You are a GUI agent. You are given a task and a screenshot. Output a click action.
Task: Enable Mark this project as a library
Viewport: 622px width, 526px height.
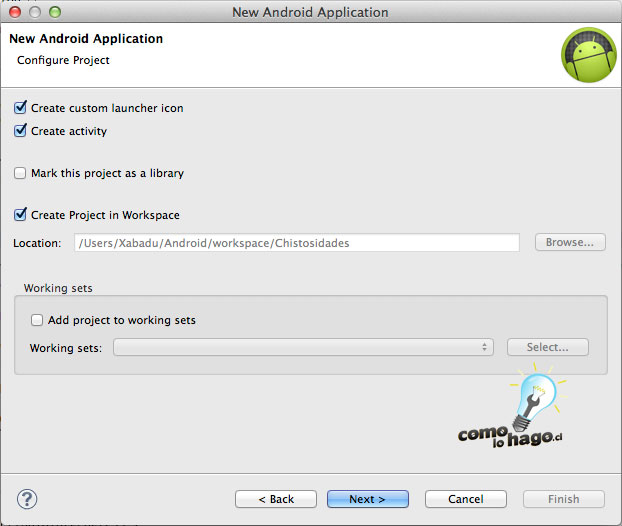point(20,173)
